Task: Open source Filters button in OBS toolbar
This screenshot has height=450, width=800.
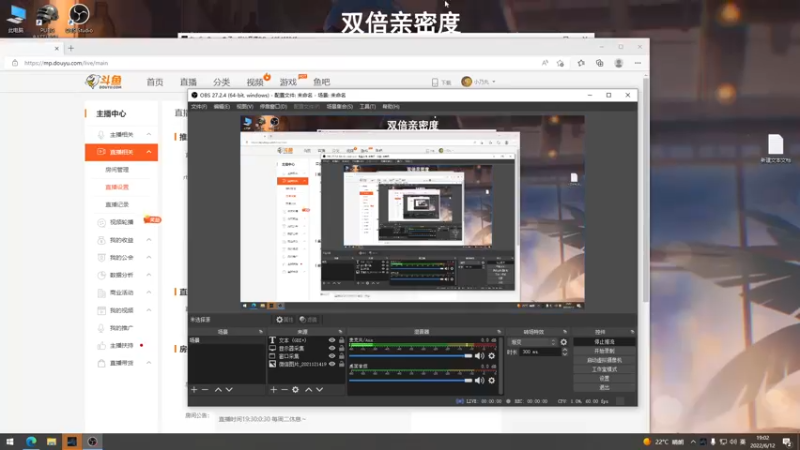Action: [308, 319]
